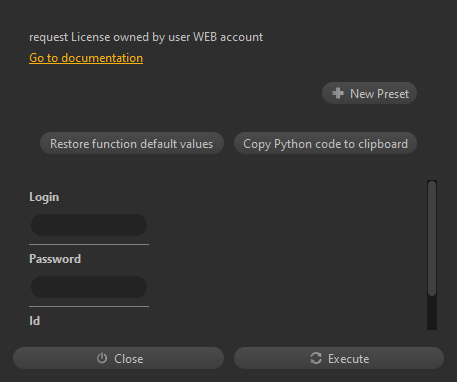Open the Go to documentation link

tap(86, 58)
